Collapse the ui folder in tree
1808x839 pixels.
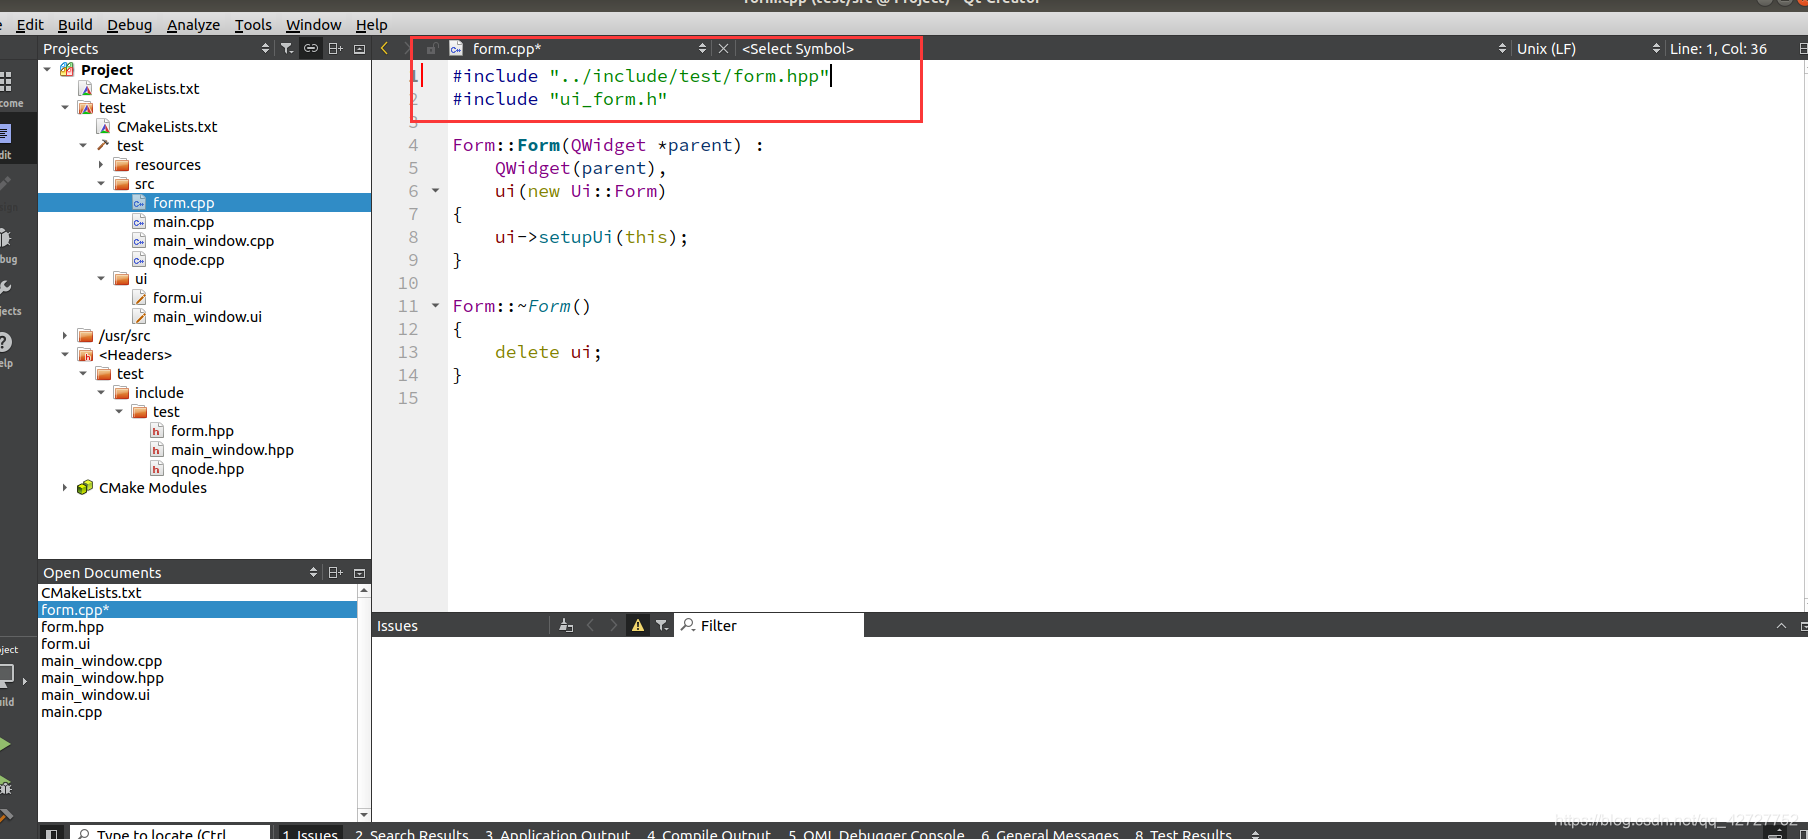(101, 279)
